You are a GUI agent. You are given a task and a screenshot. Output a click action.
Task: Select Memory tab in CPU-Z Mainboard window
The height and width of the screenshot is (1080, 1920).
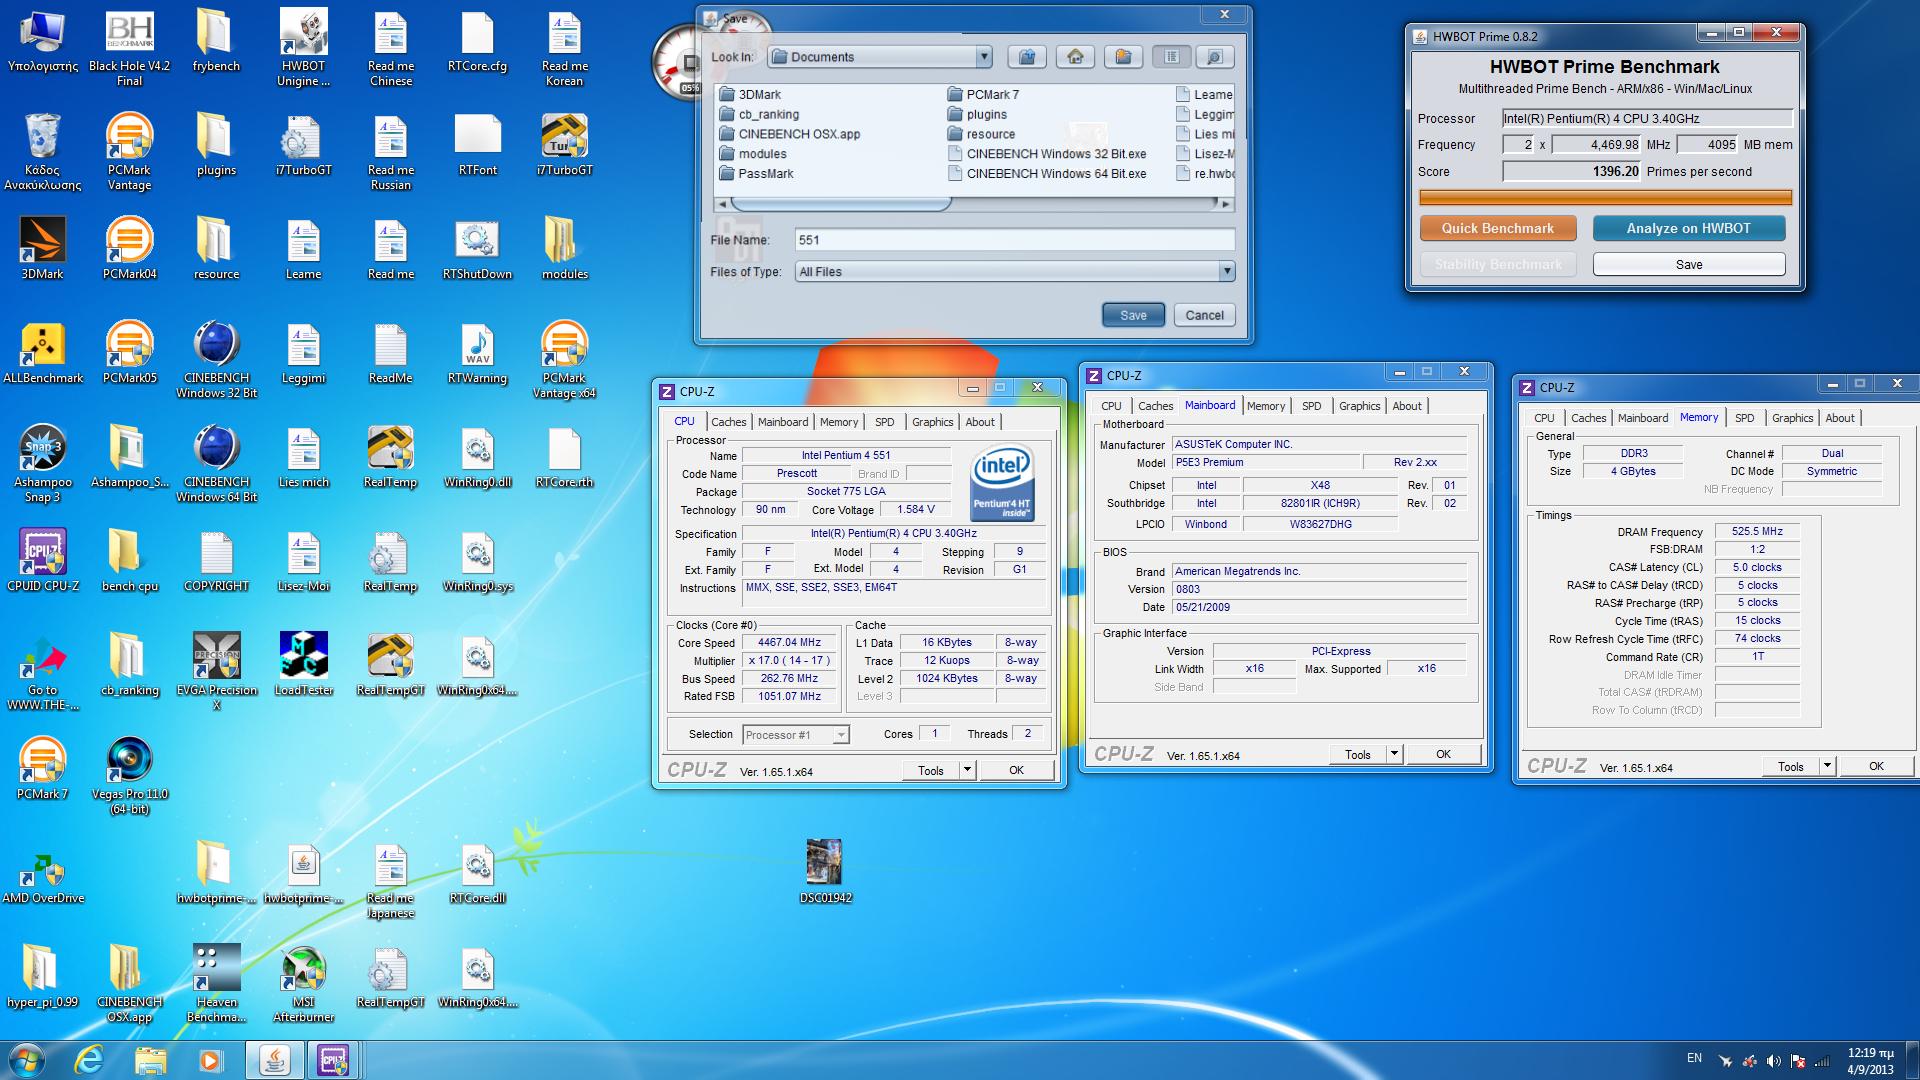tap(1266, 406)
